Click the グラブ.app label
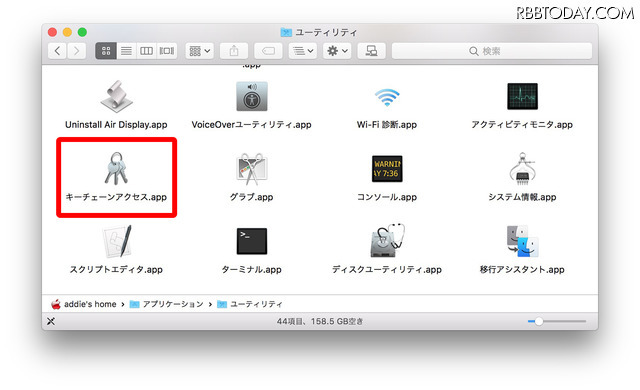The image size is (640, 390). [x=251, y=197]
